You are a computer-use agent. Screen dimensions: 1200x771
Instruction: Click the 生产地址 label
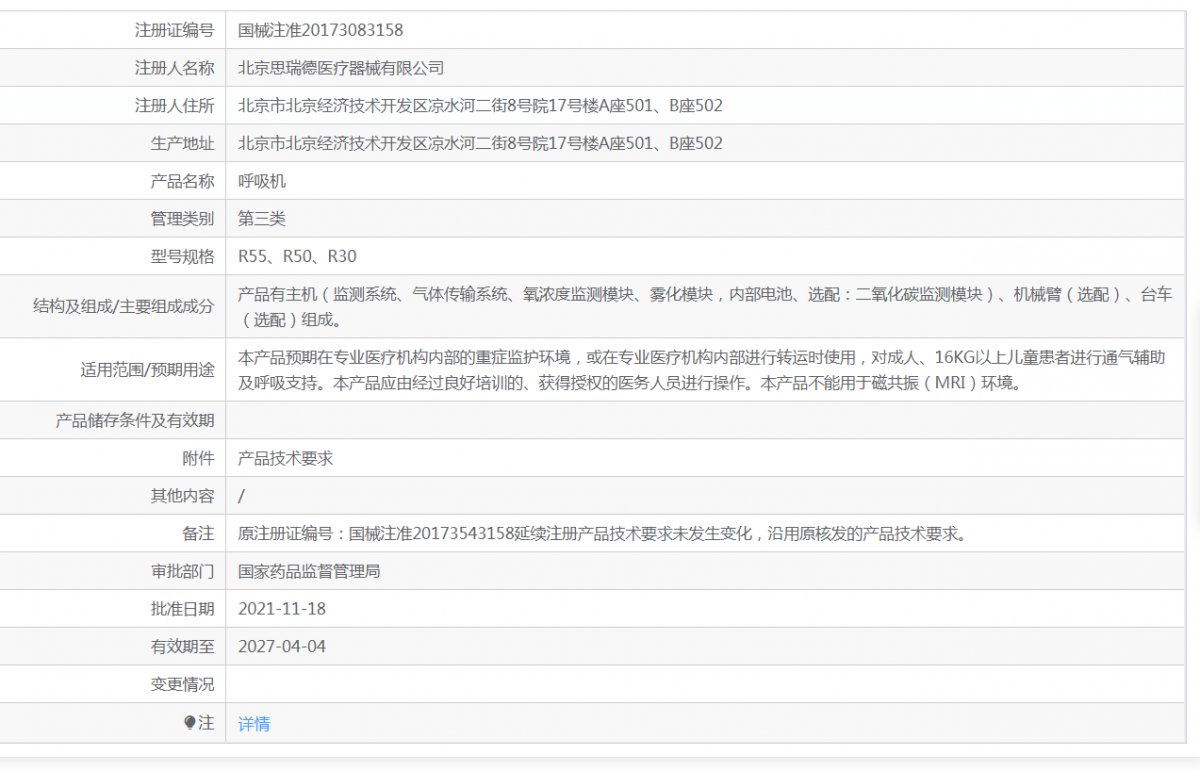coord(182,144)
